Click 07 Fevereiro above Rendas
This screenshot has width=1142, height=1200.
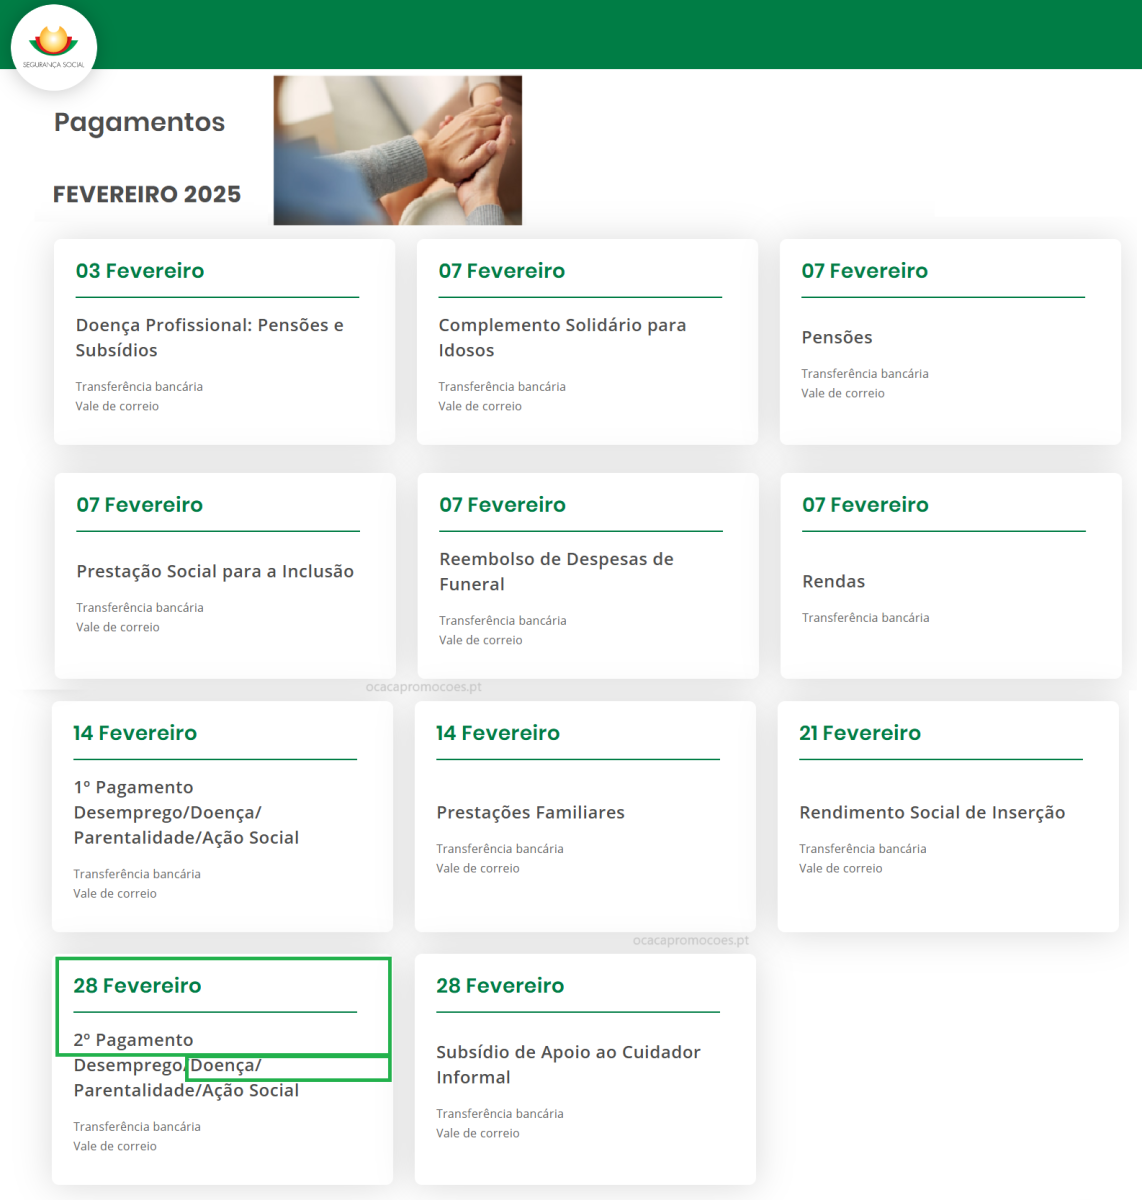click(x=865, y=505)
